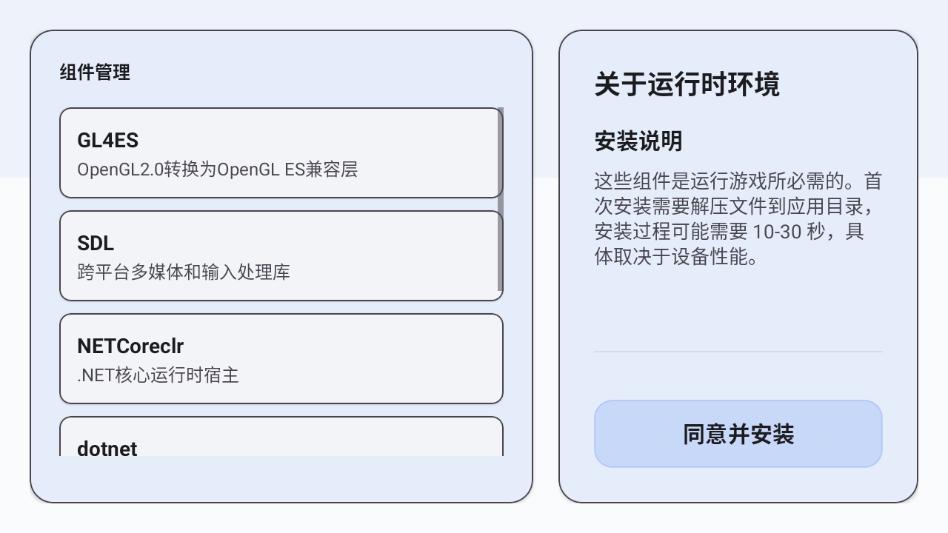
Task: Click the installation description paragraph
Action: [x=738, y=220]
